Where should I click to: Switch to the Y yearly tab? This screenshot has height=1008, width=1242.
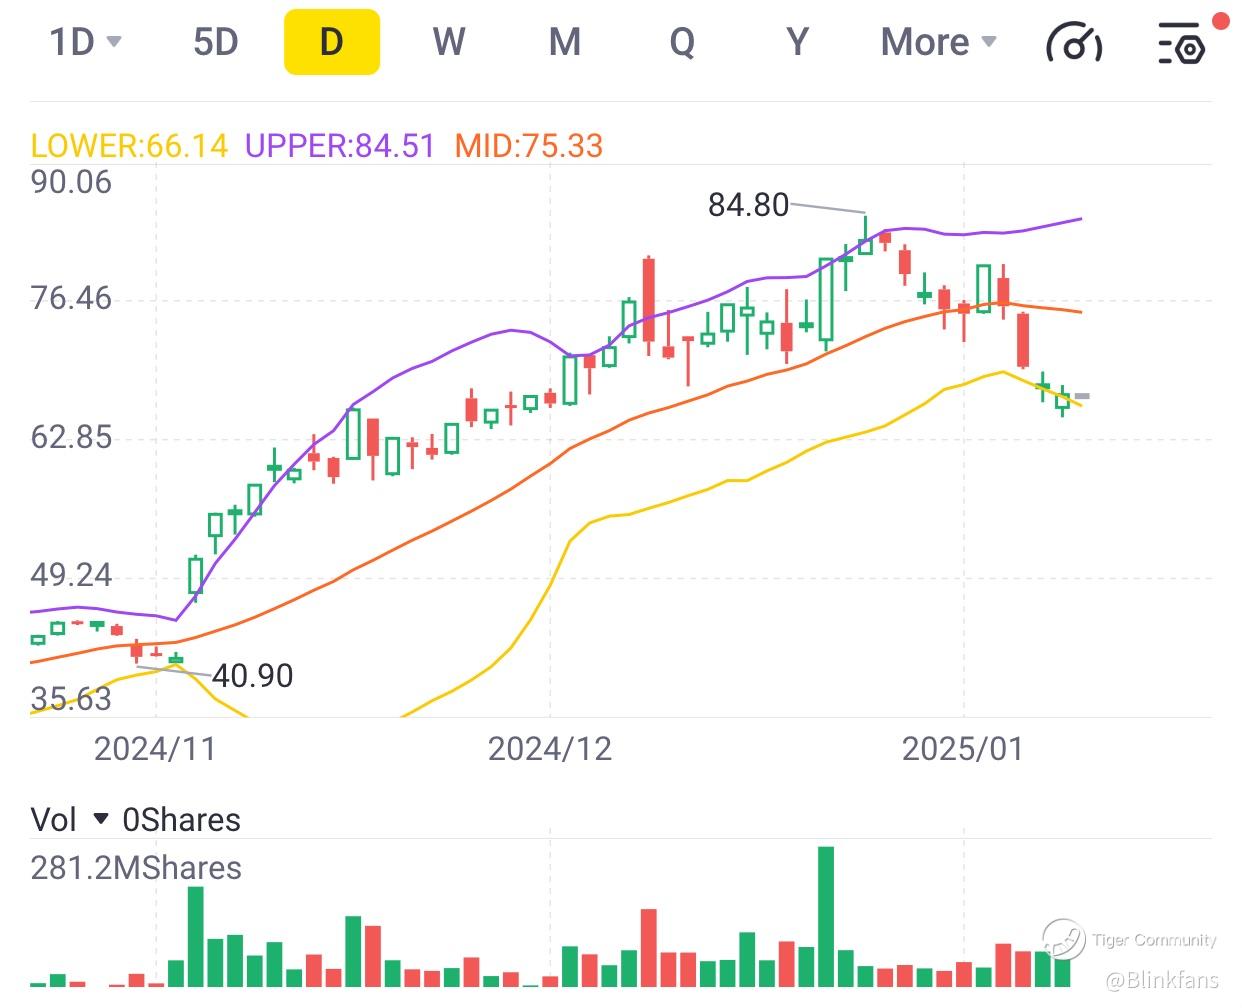(x=797, y=42)
